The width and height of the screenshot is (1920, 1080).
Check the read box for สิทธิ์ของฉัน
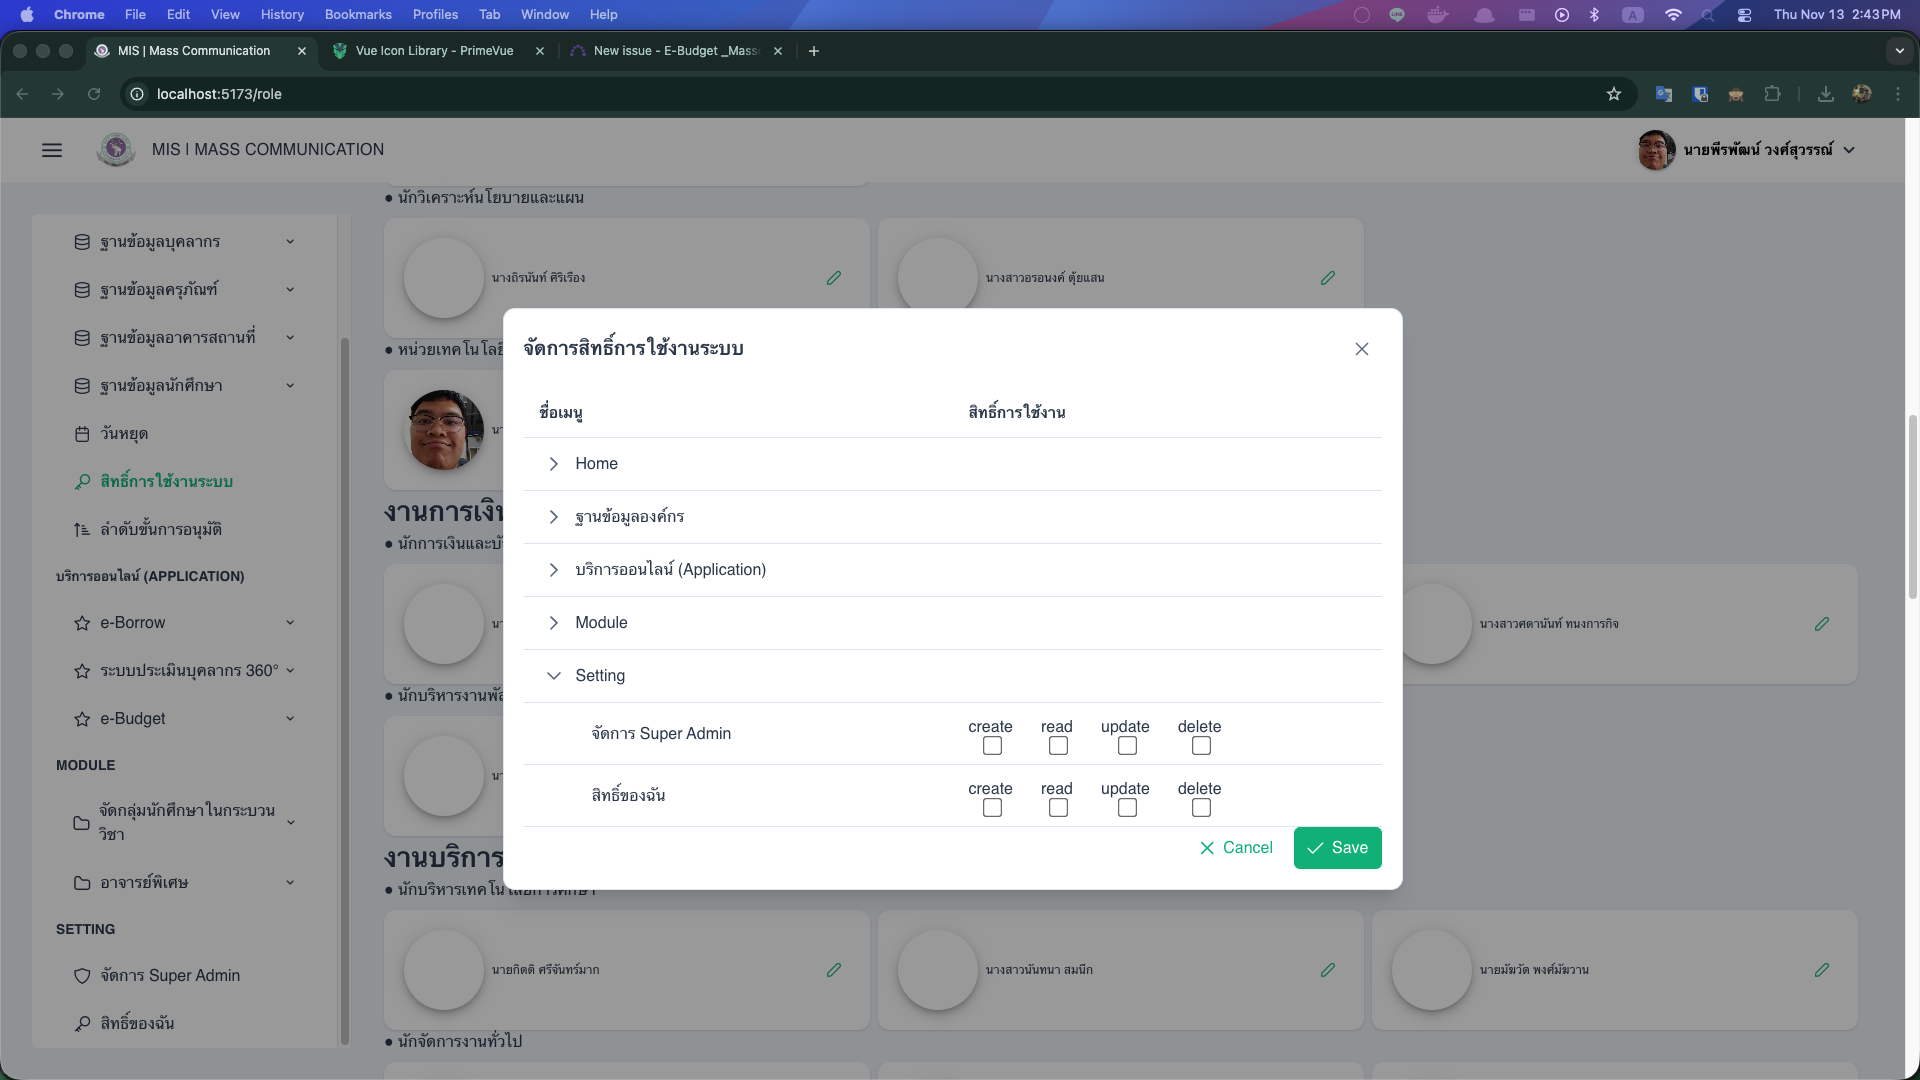1058,808
